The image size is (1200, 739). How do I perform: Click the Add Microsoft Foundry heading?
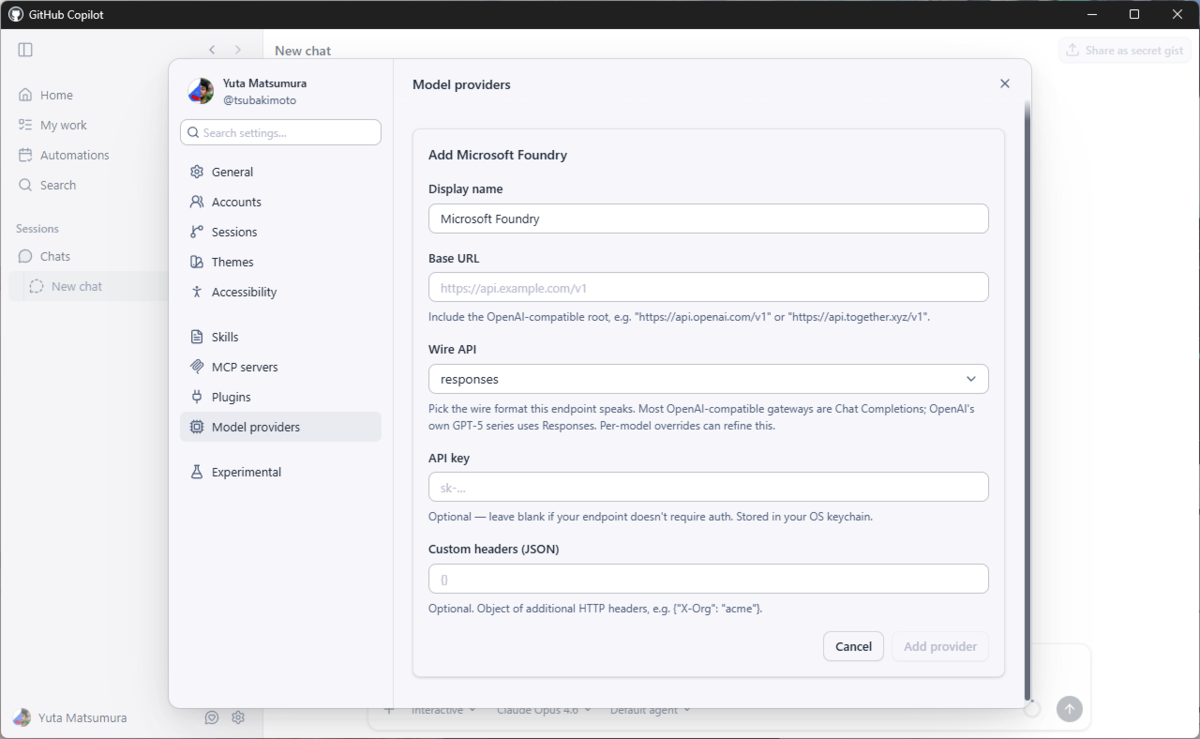click(498, 155)
